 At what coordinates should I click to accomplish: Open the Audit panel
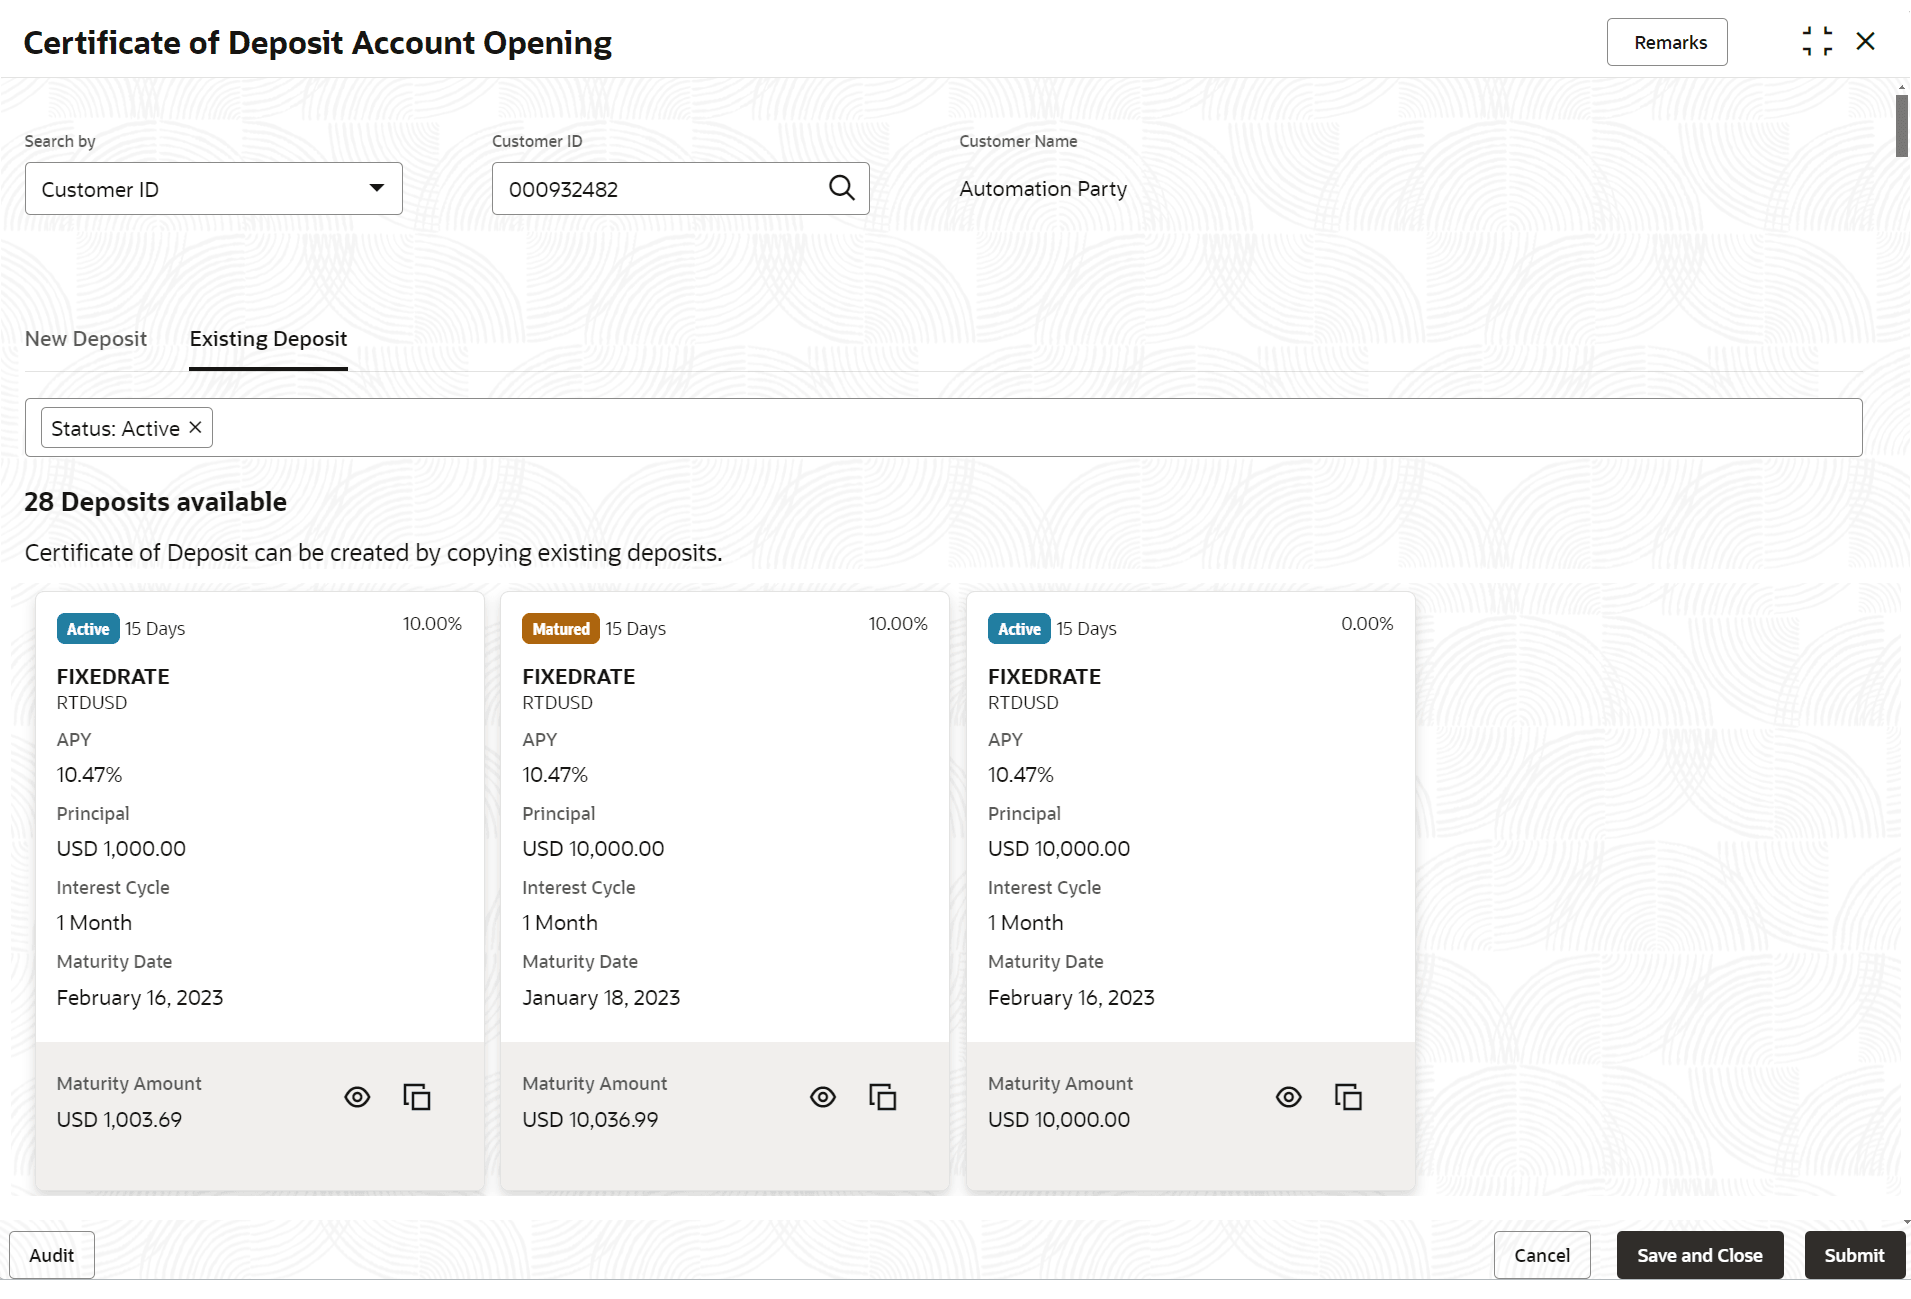pos(52,1255)
